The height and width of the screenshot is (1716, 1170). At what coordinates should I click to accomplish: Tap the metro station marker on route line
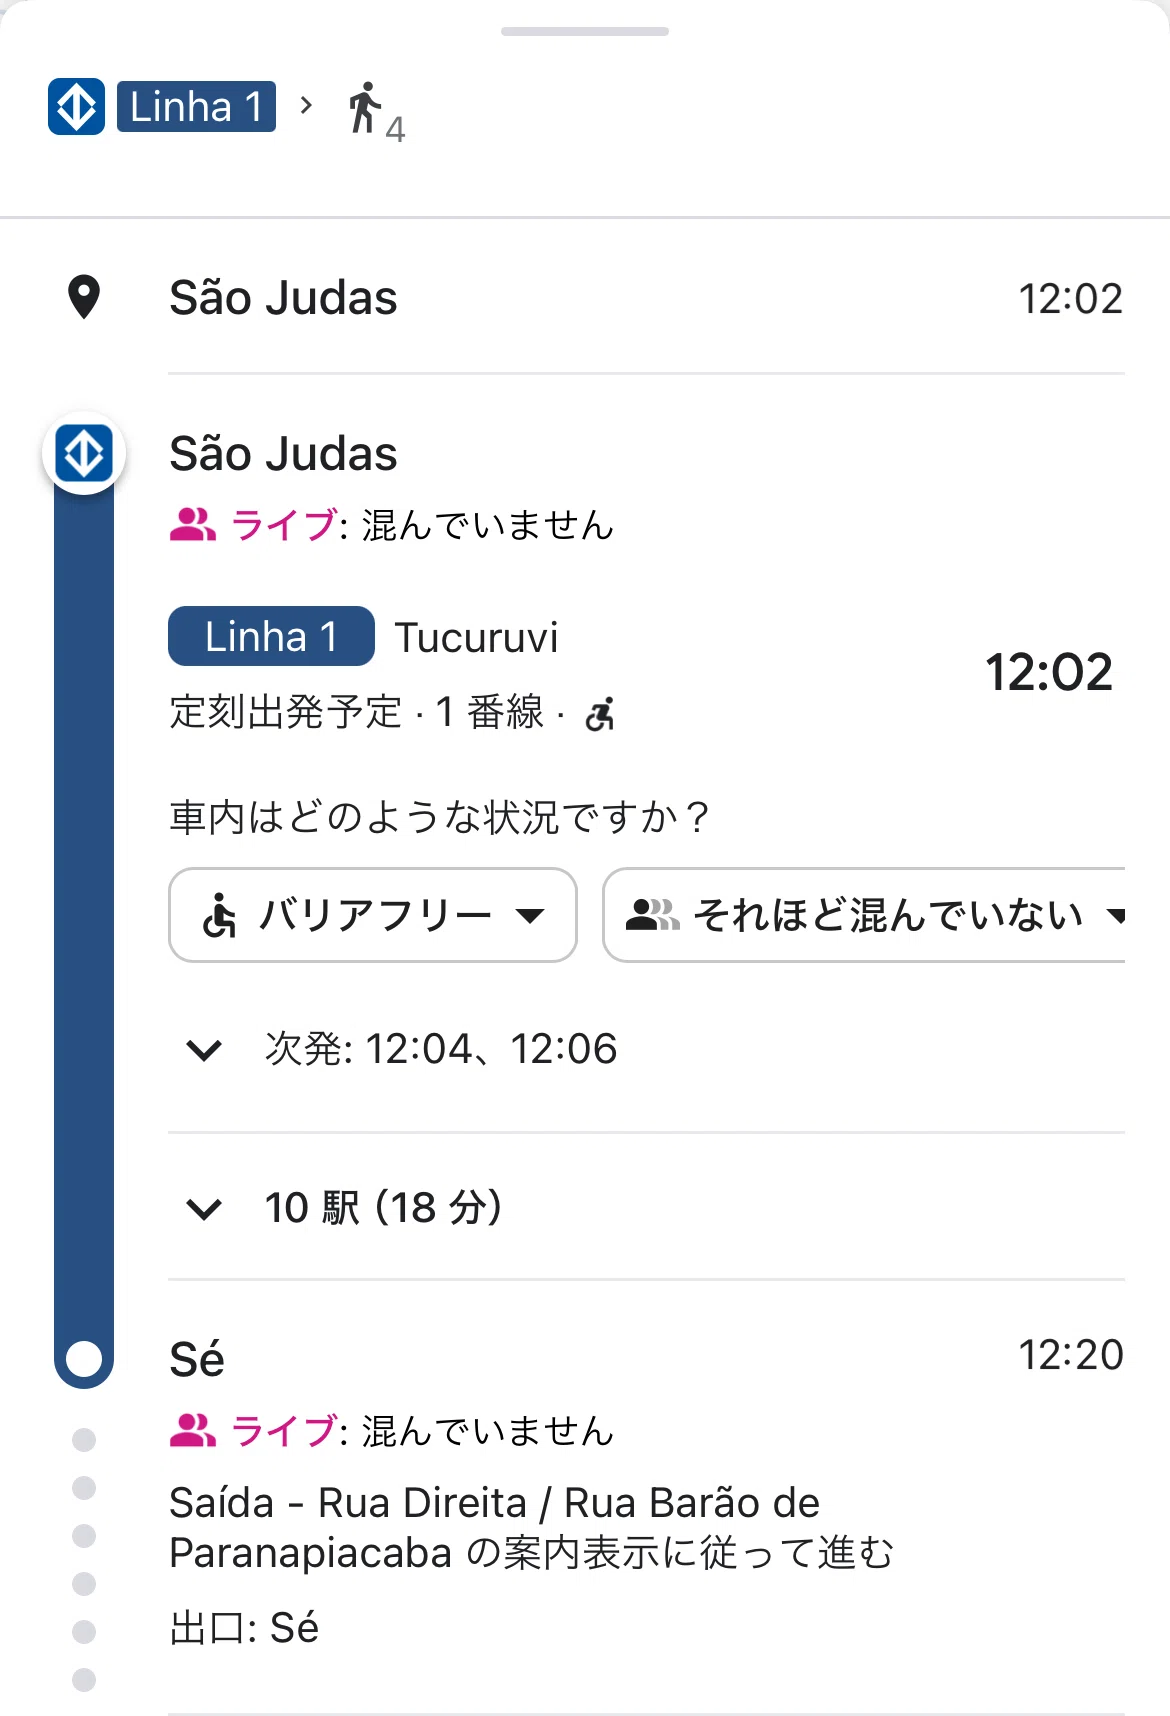point(84,454)
